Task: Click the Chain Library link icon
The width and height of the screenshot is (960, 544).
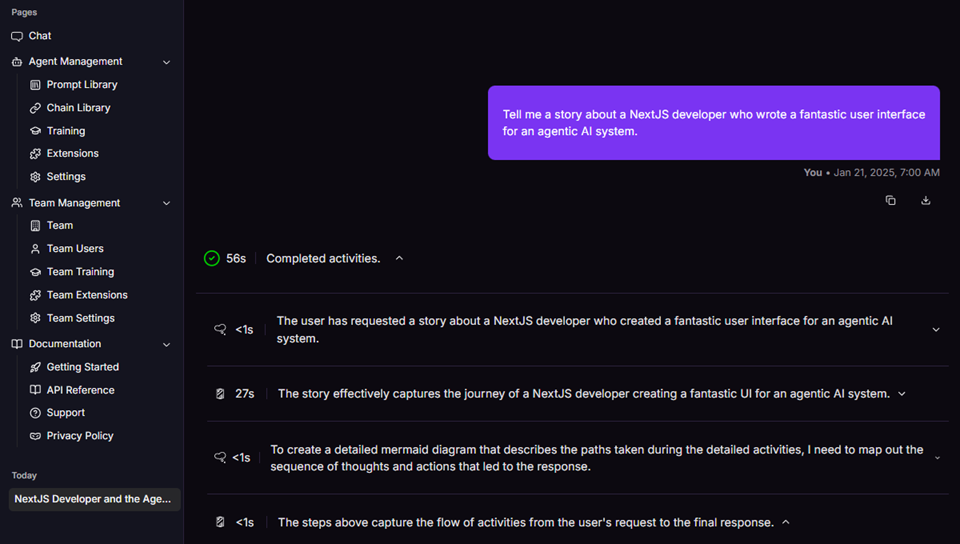Action: (36, 108)
